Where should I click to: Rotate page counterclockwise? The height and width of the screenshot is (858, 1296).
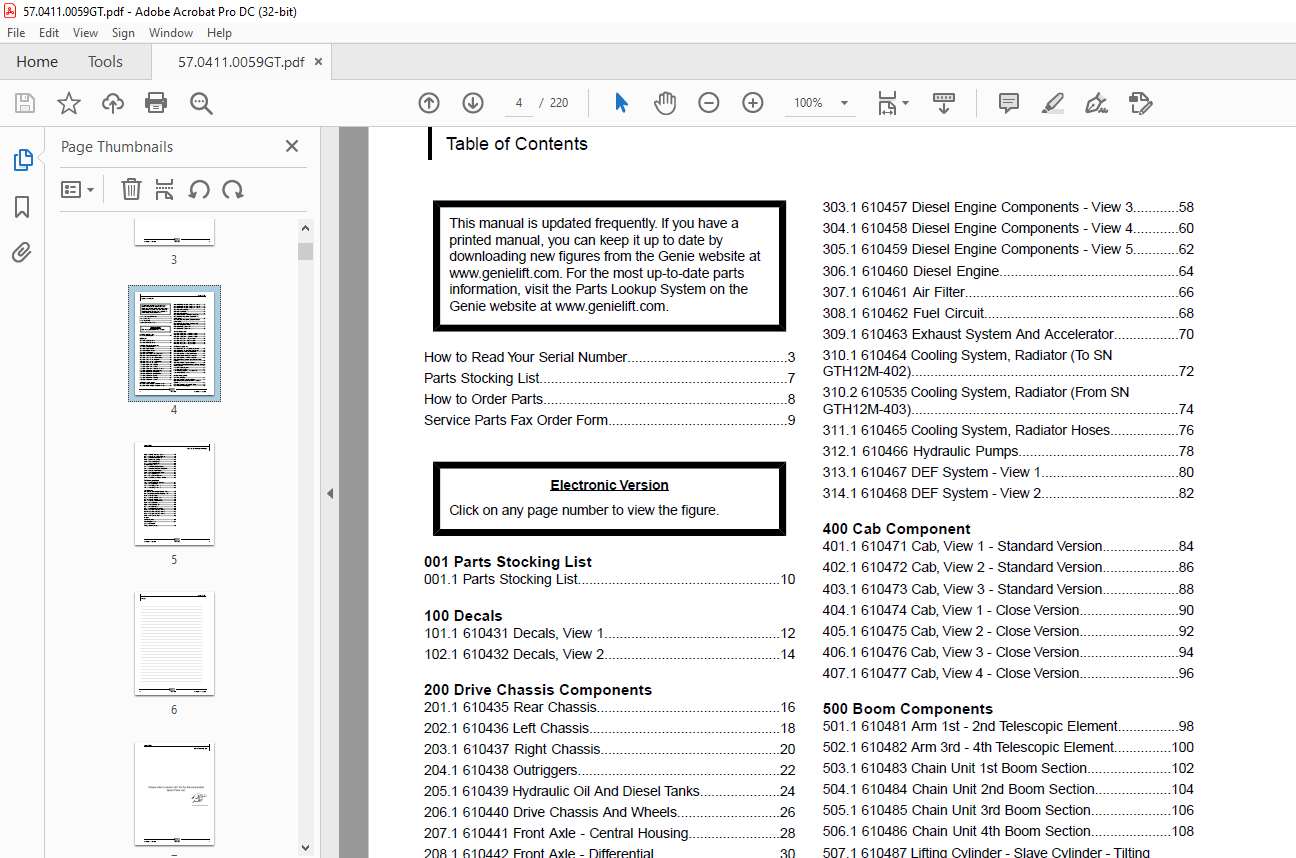coord(199,189)
